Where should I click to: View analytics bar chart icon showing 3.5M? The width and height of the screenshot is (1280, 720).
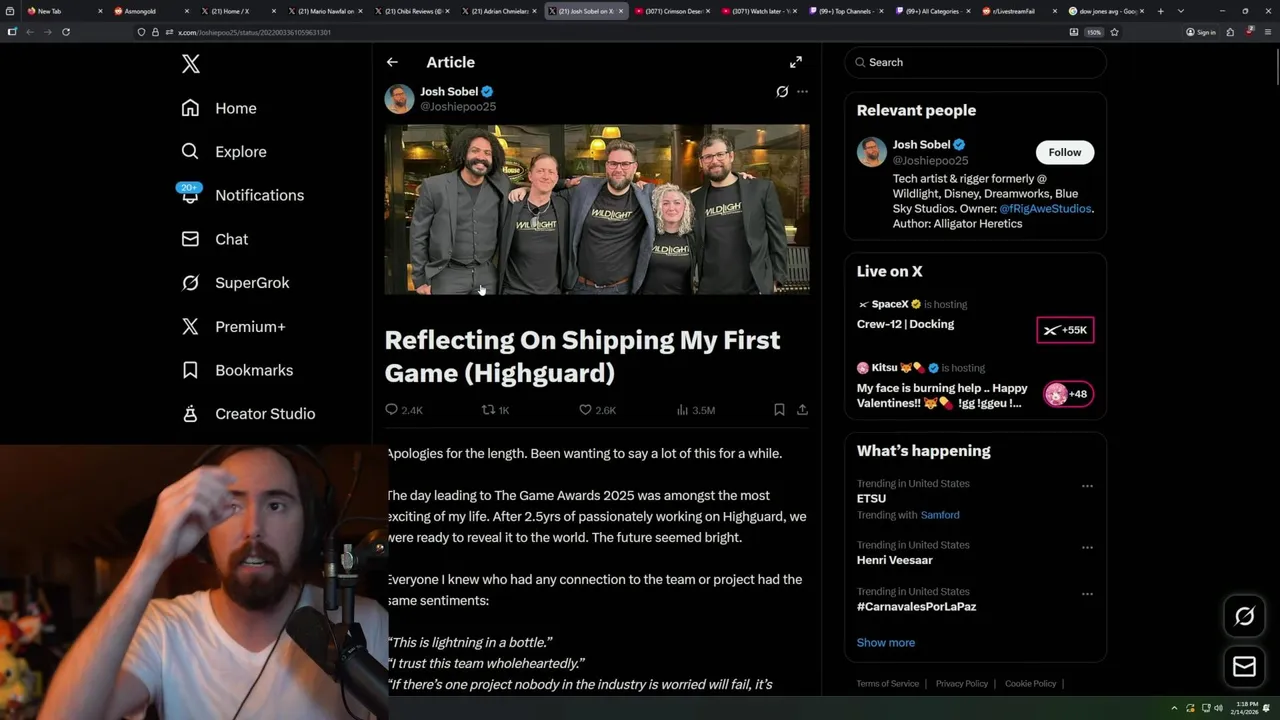(683, 410)
